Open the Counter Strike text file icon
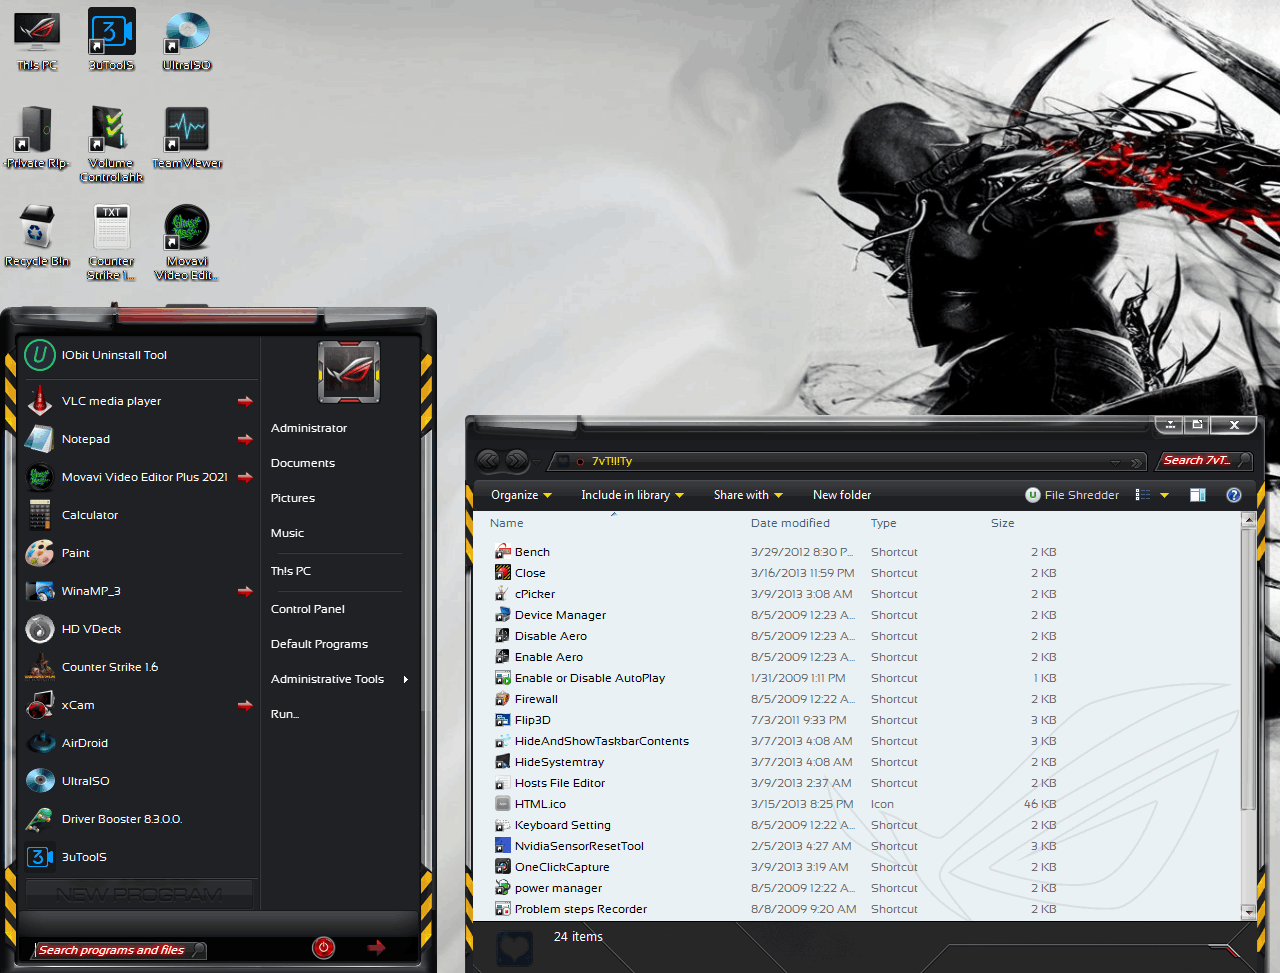 coord(111,242)
